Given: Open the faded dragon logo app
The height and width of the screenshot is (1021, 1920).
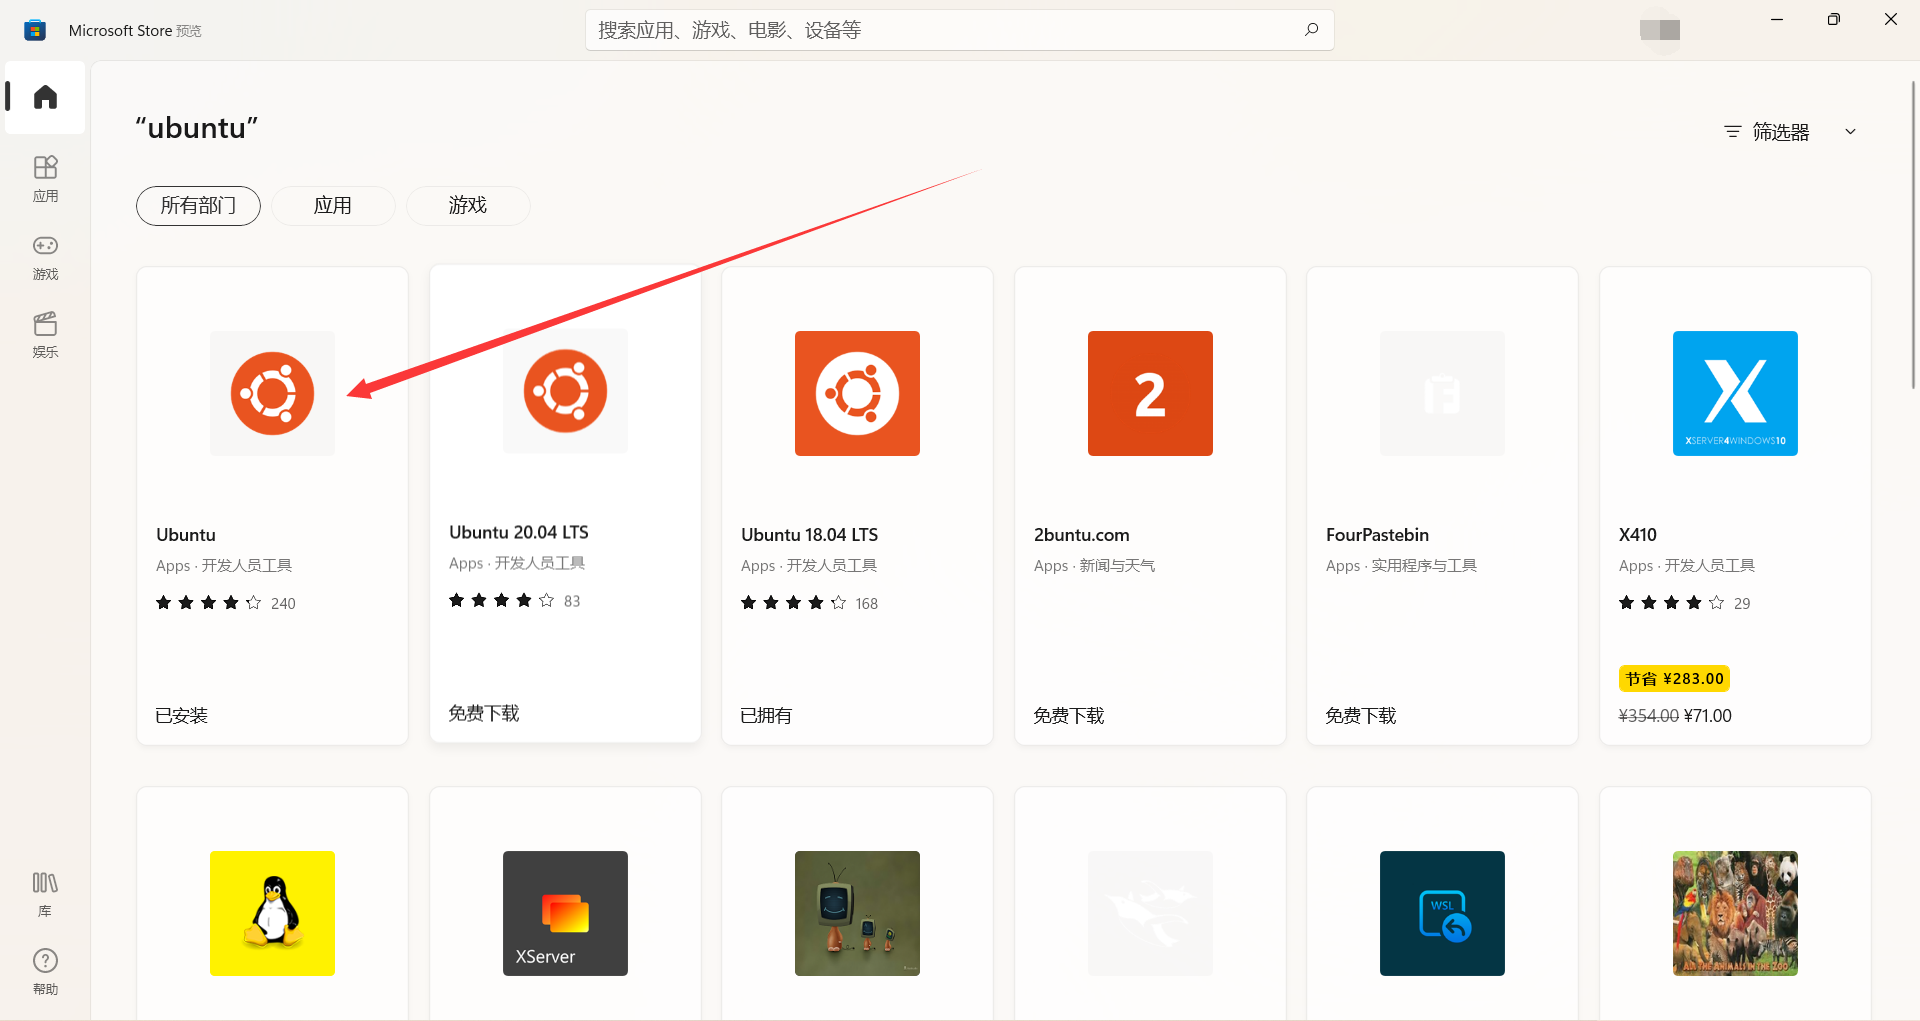Looking at the screenshot, I should pos(1150,913).
